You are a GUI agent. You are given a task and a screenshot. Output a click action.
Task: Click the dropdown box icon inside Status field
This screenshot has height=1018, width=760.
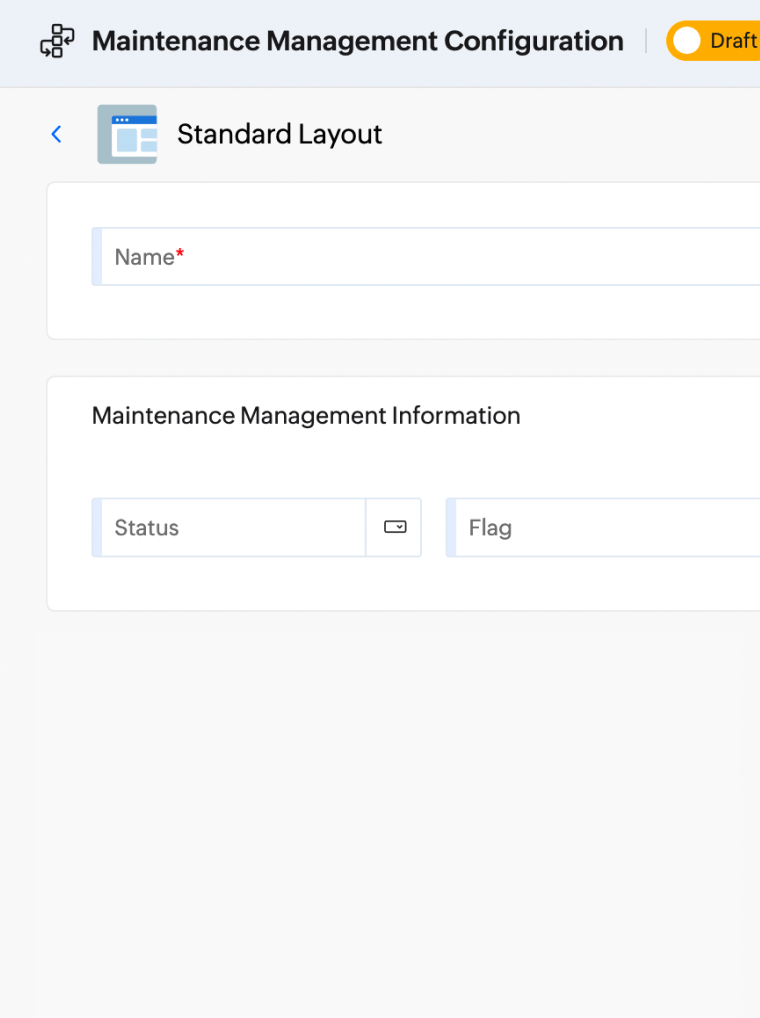(x=395, y=527)
